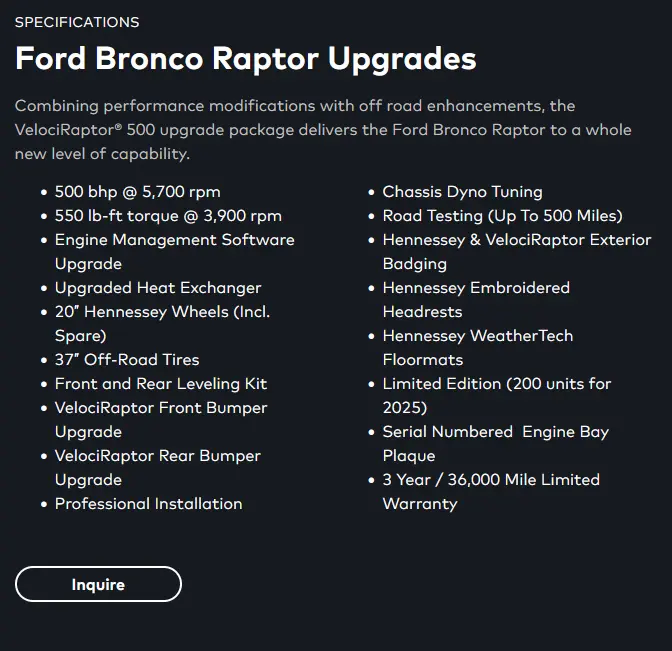Select Engine Management Software Upgrade text
Image resolution: width=672 pixels, height=651 pixels.
coord(175,252)
